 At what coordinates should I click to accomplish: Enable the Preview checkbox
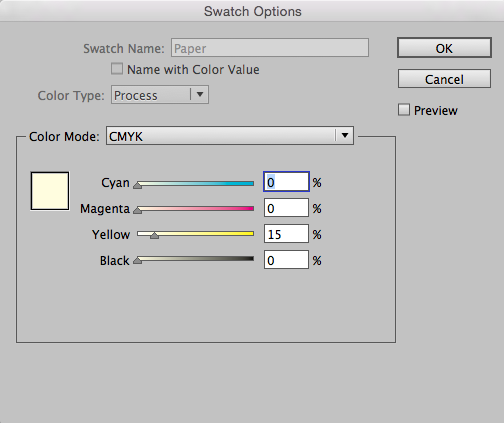click(404, 110)
